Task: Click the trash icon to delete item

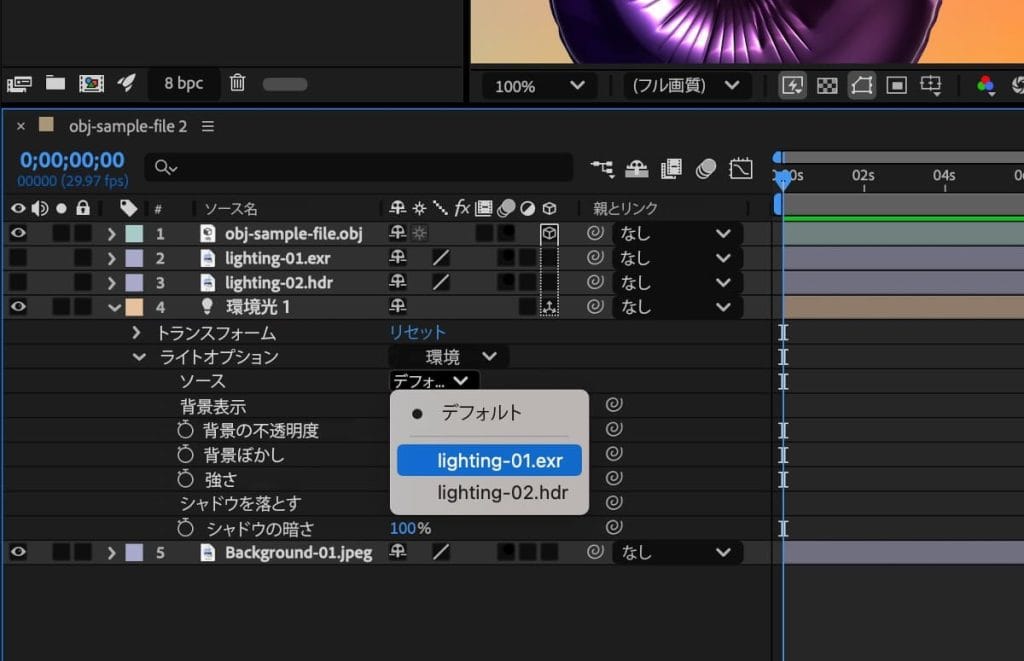Action: (237, 83)
